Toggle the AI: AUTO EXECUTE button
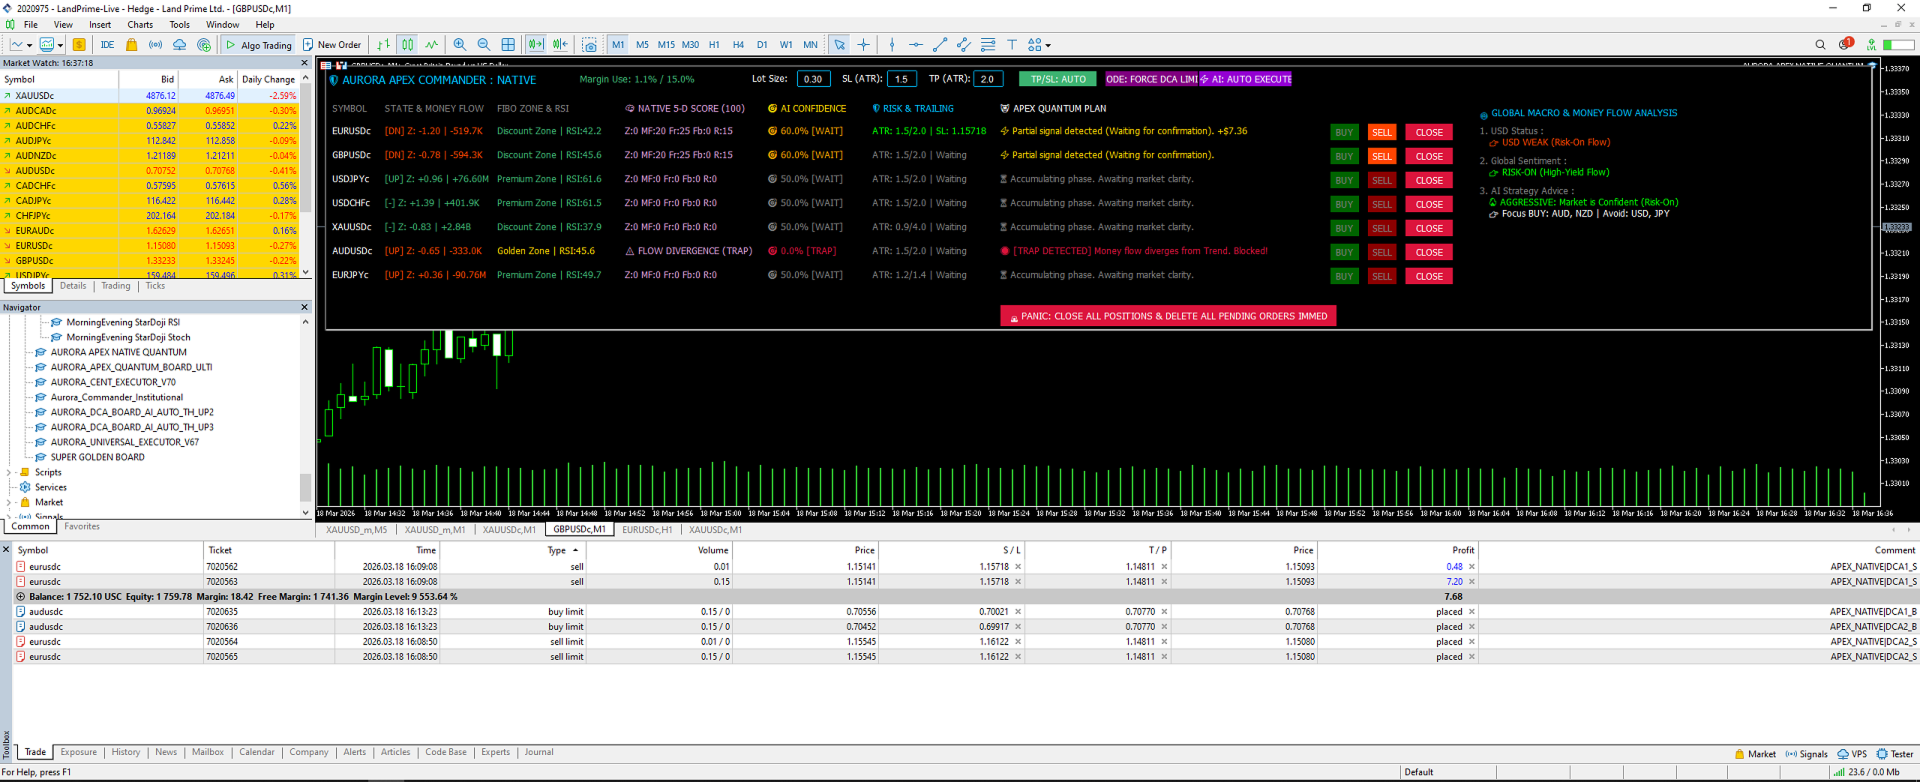This screenshot has height=782, width=1920. tap(1246, 79)
